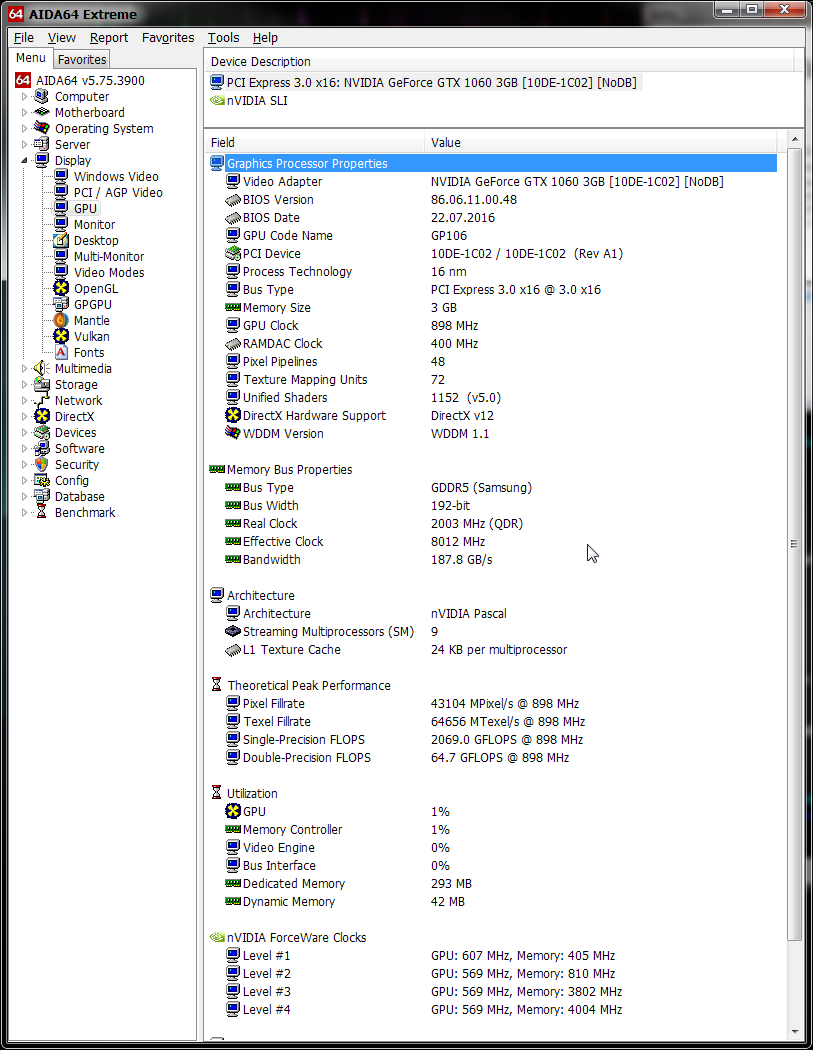The image size is (813, 1050).
Task: Click the Multimedia speaker icon
Action: [x=42, y=368]
